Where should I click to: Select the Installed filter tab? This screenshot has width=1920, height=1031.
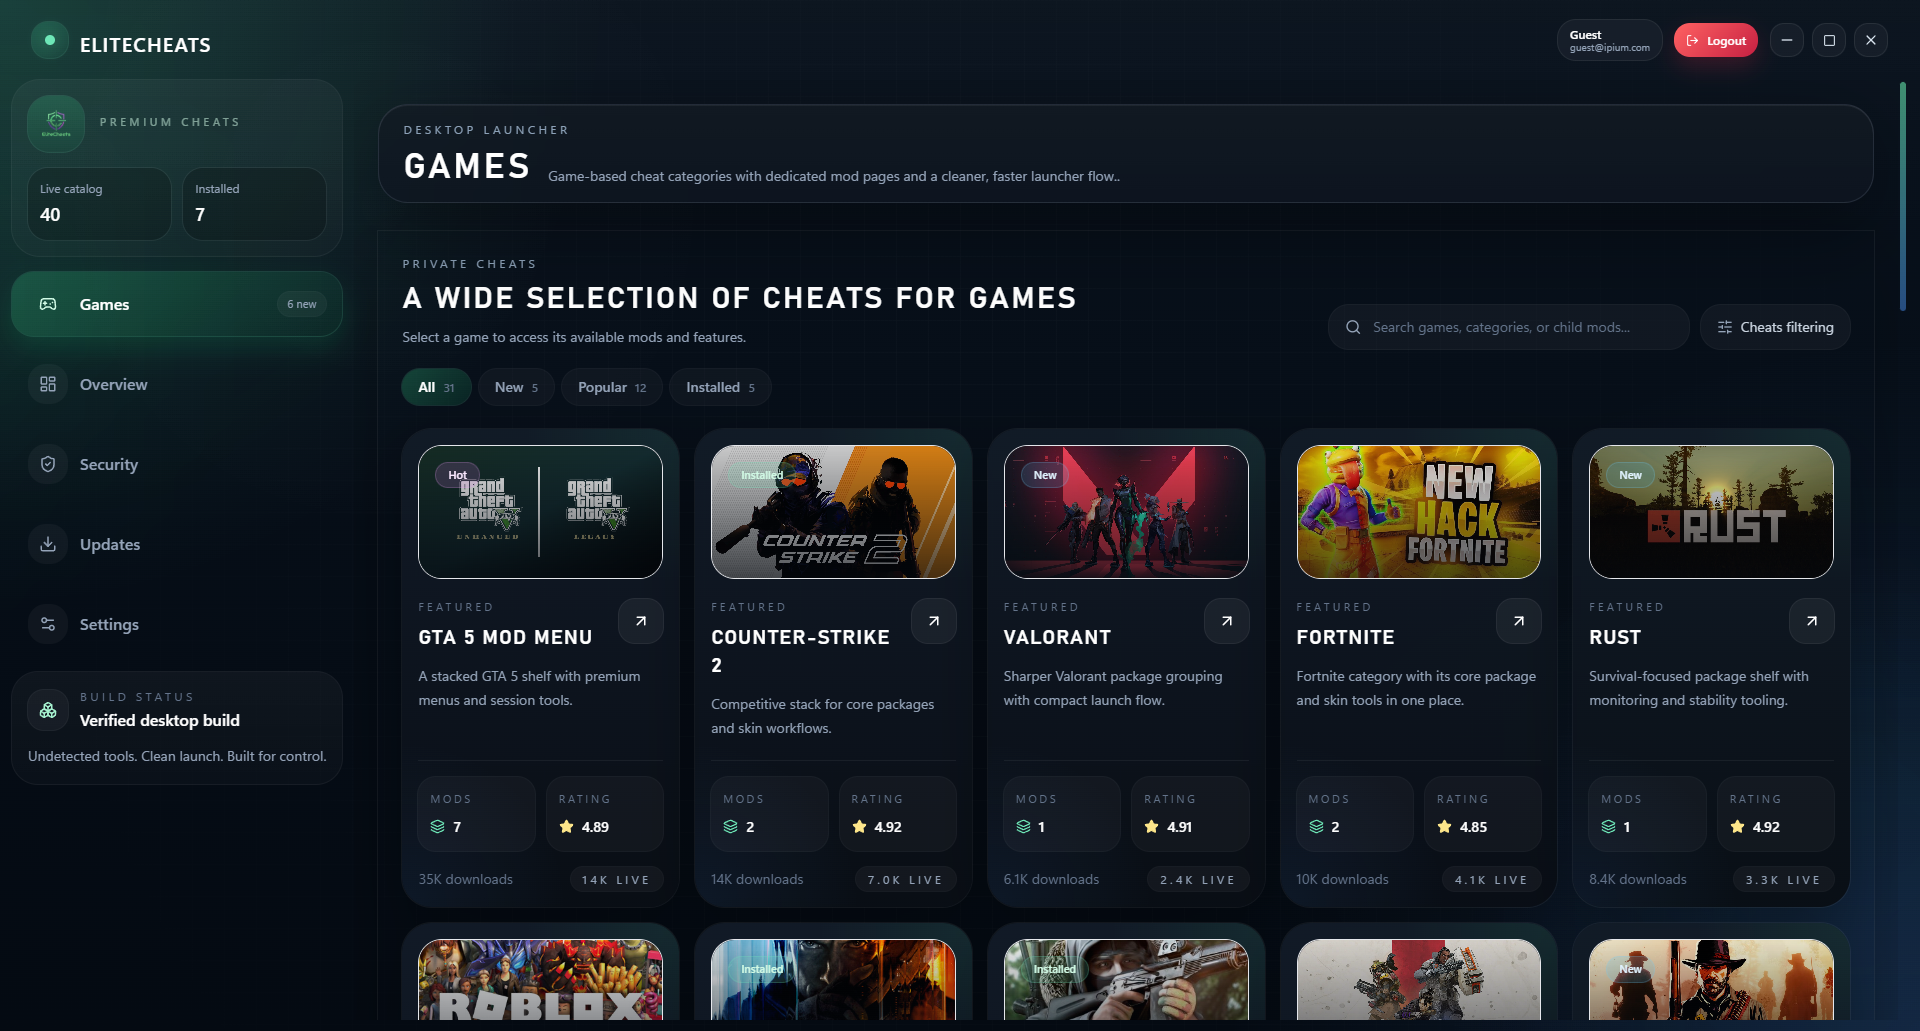720,387
